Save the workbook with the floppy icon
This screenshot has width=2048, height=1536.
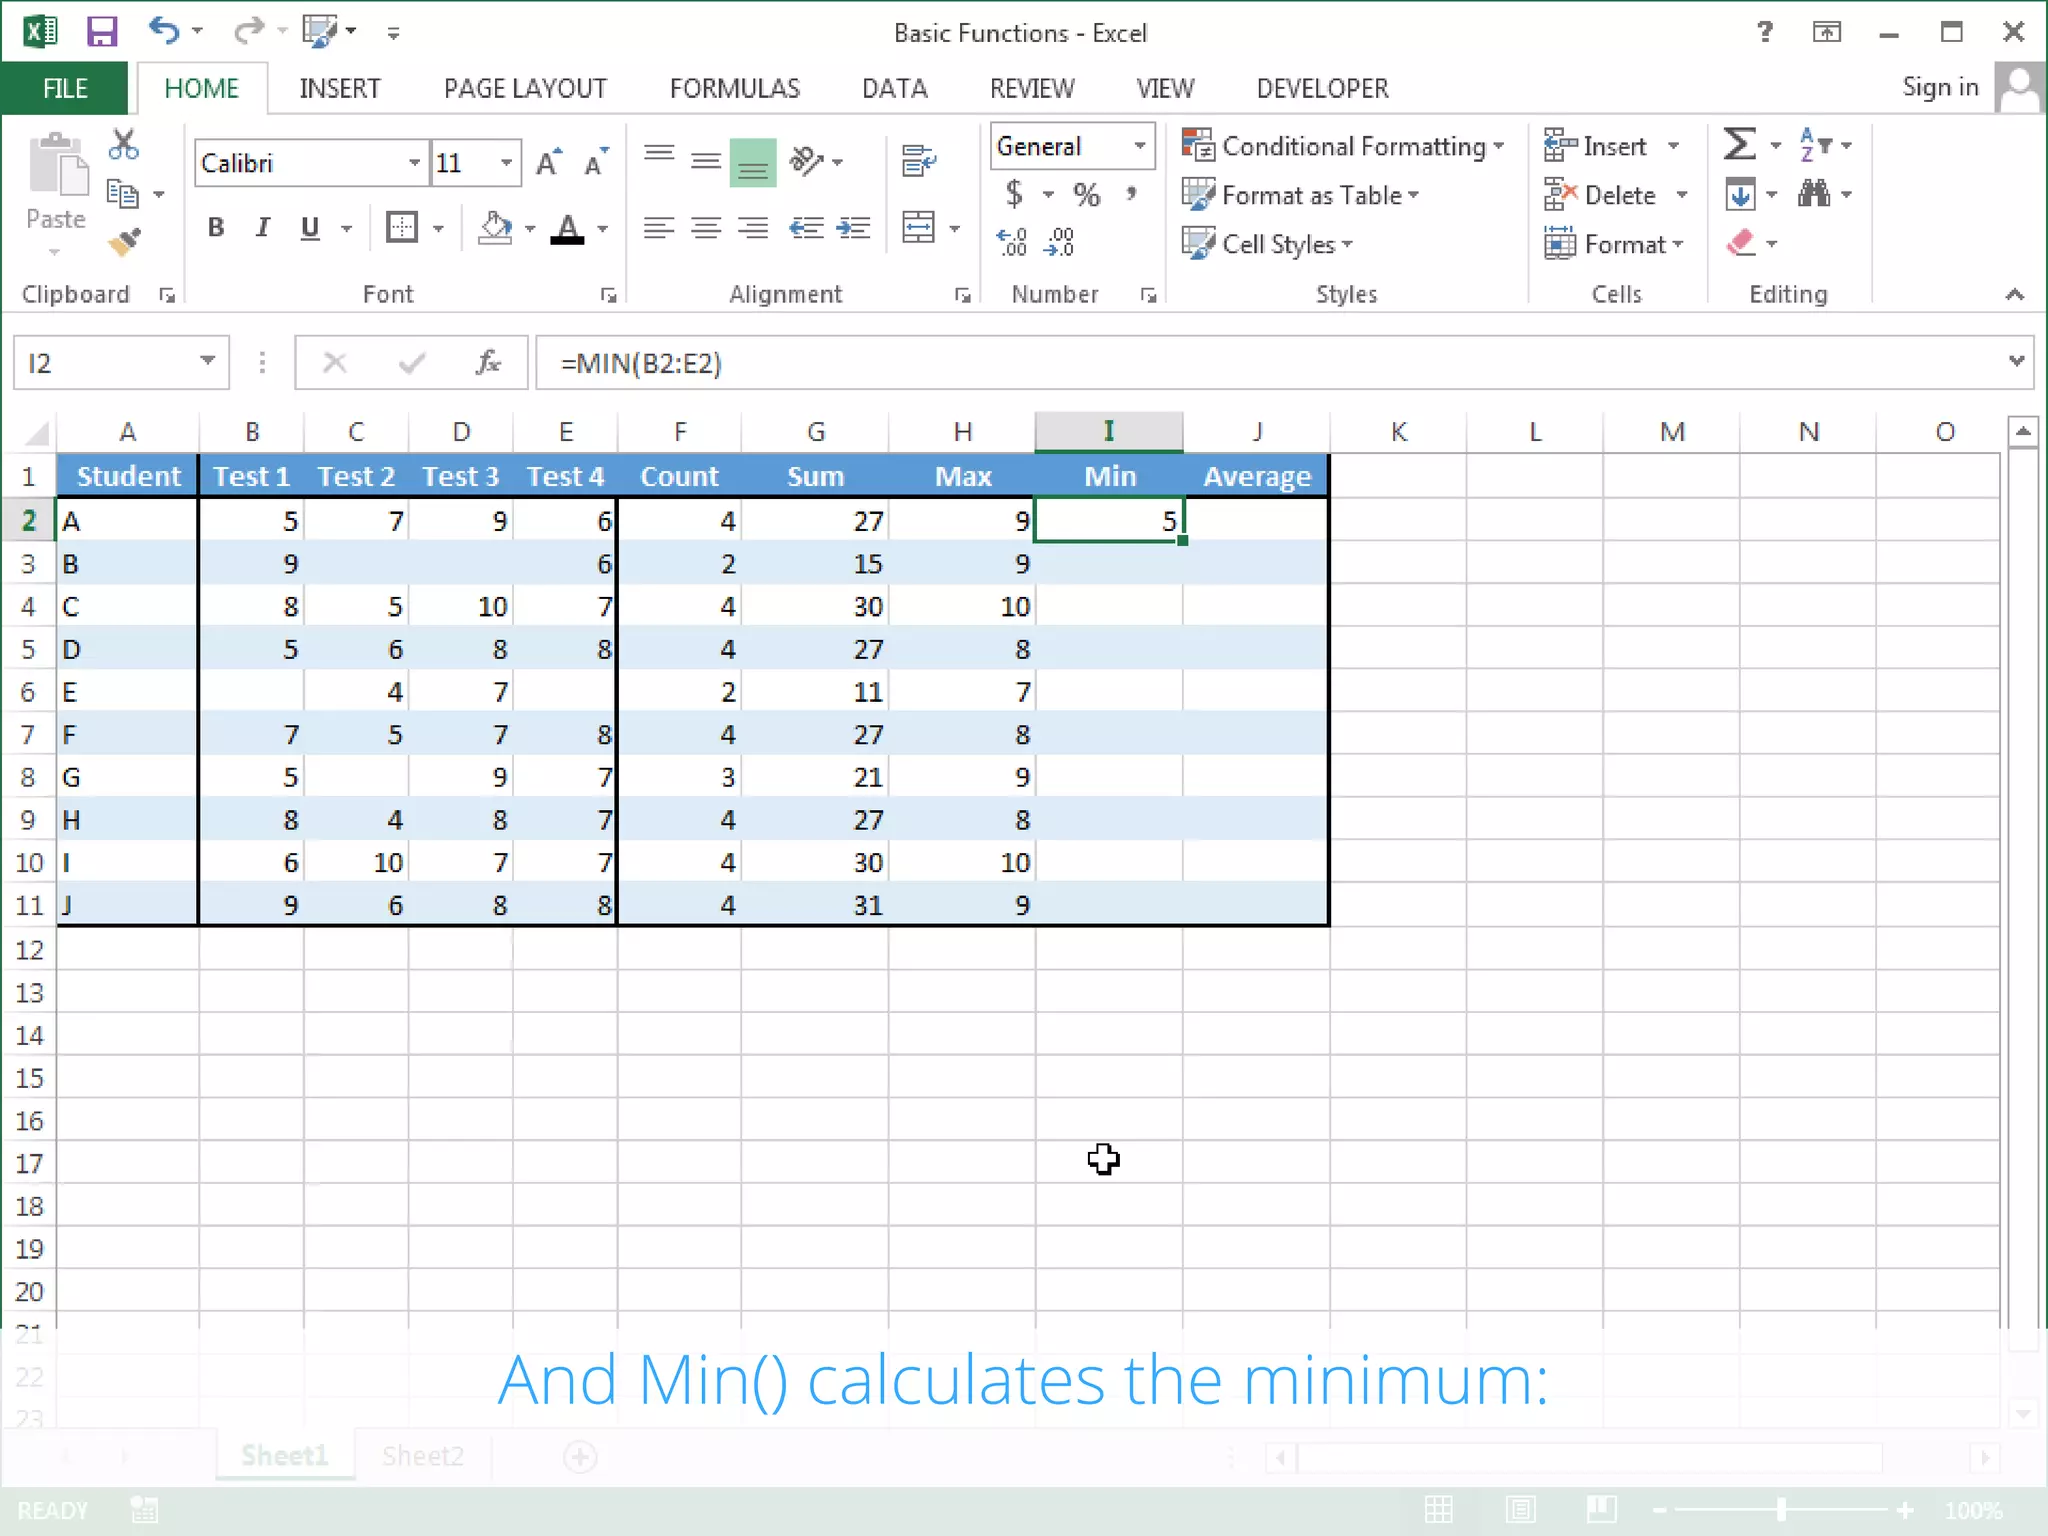[x=102, y=32]
